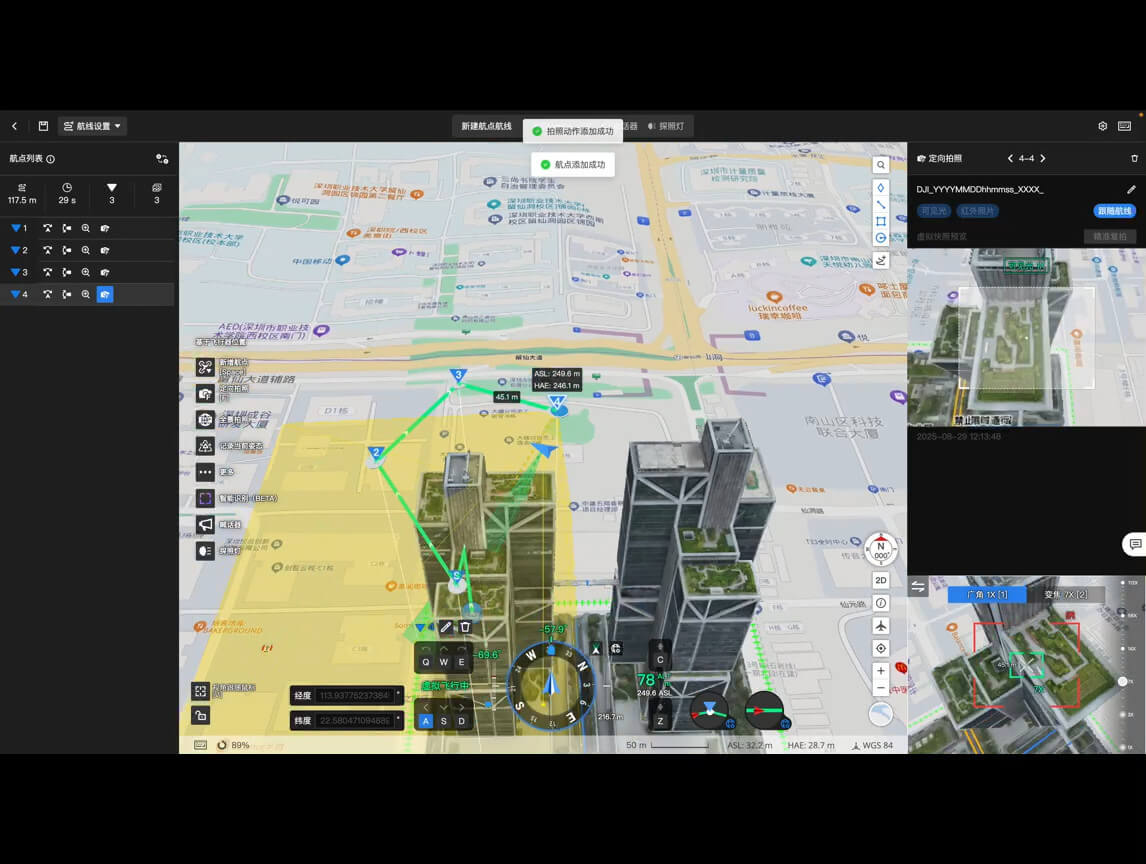Click the info icon next to 航点列表
The height and width of the screenshot is (864, 1146).
pos(50,159)
